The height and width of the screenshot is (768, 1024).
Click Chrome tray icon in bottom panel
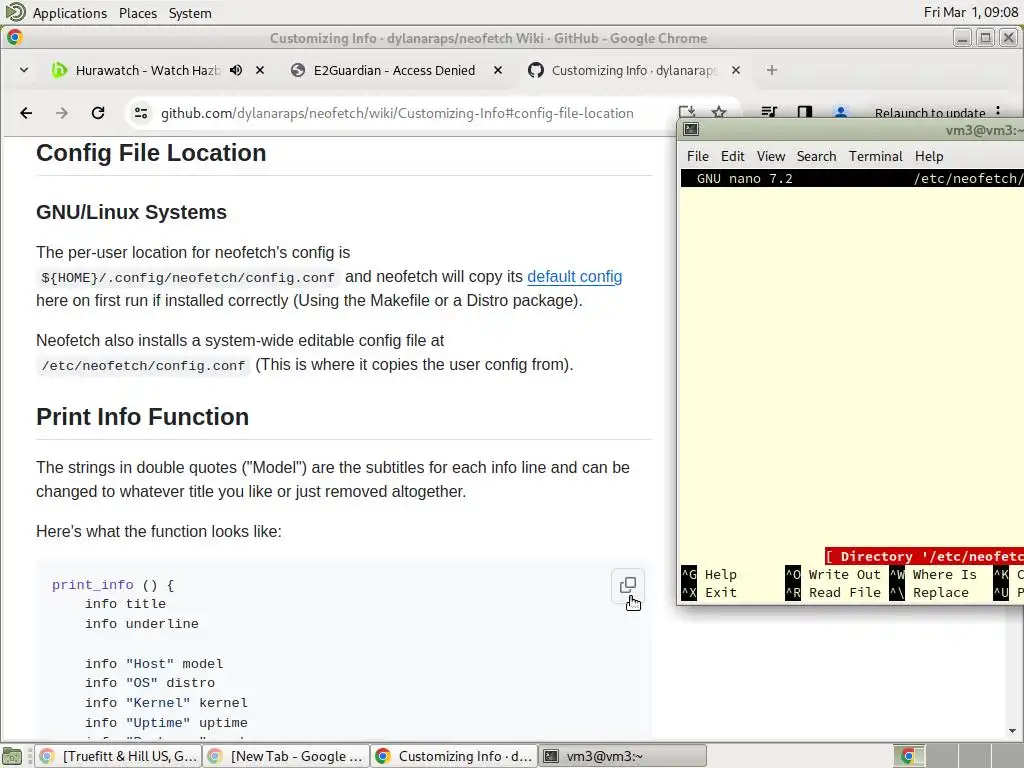tap(908, 756)
